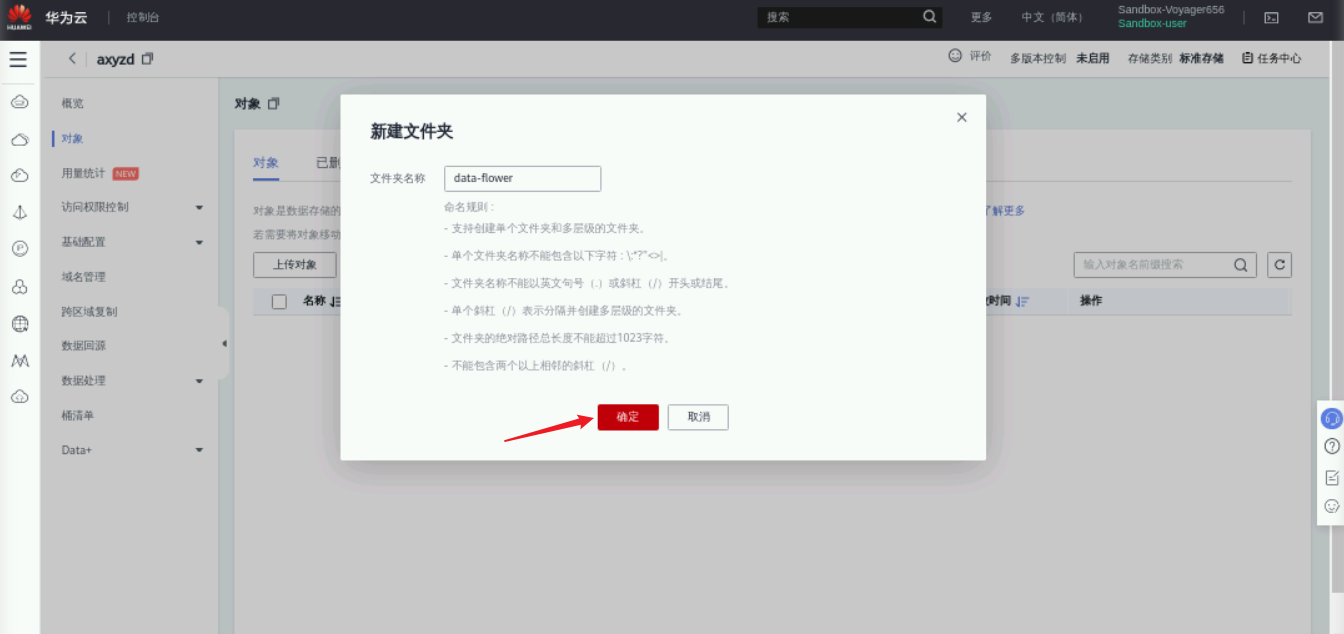Screen dimensions: 1344x634
Task: Expand Data+ menu
Action: pyautogui.click(x=132, y=450)
